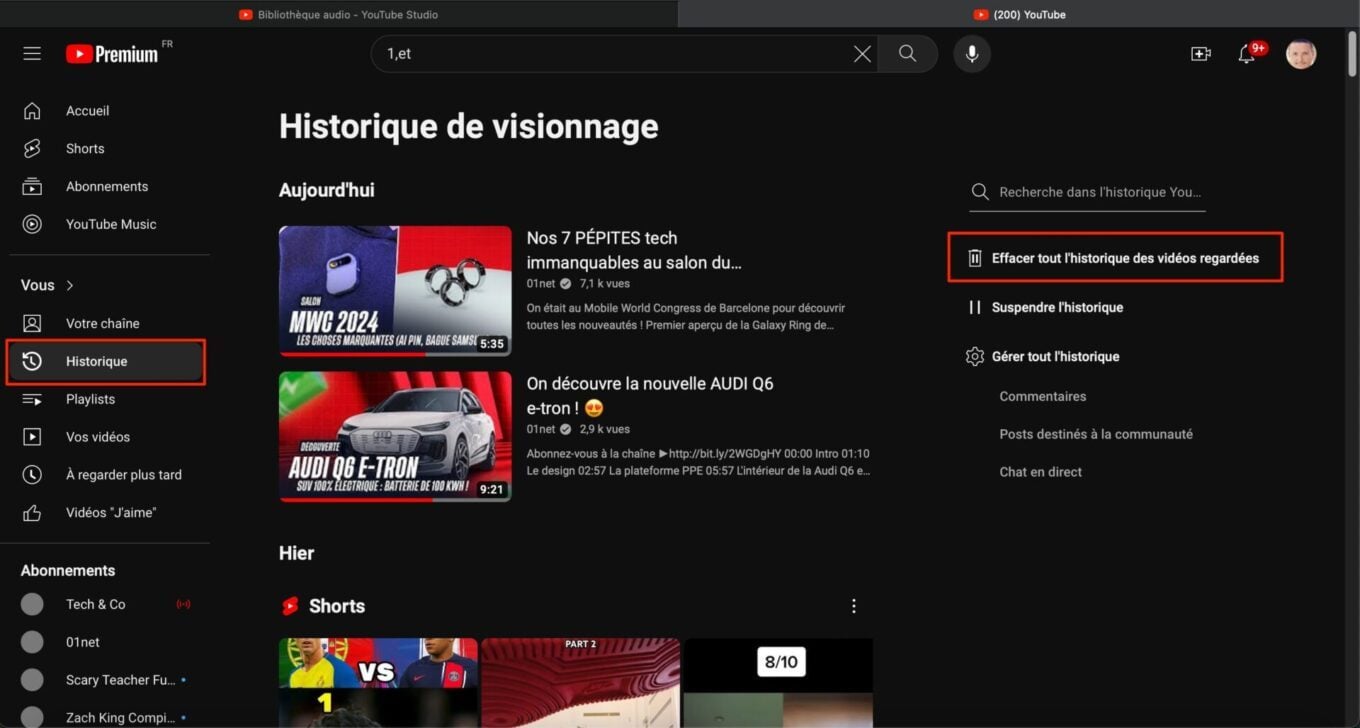
Task: Select Historique in the sidebar
Action: click(105, 362)
